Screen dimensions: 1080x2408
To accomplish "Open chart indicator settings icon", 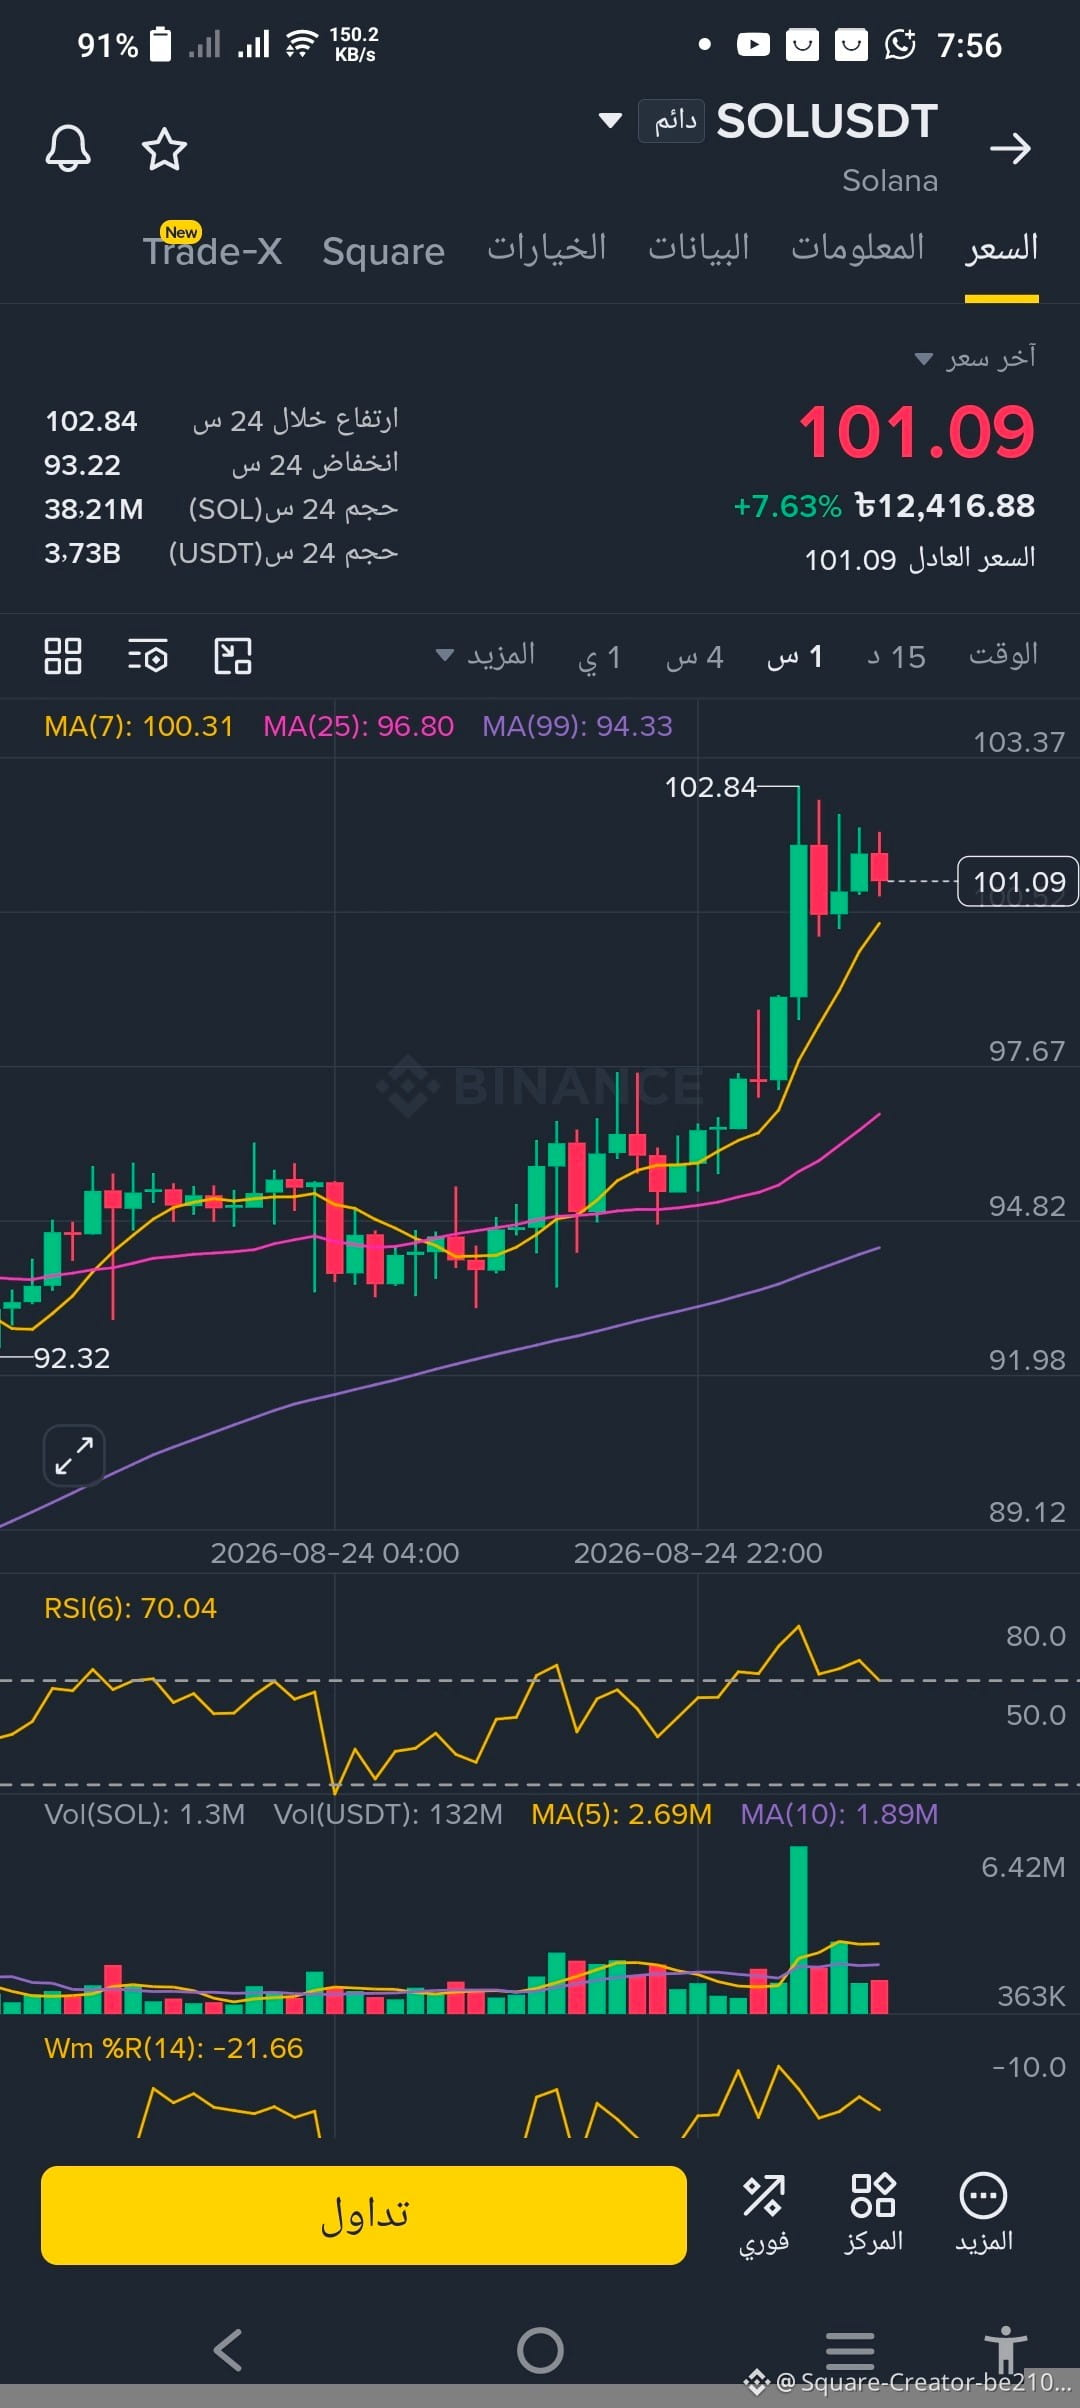I will (x=148, y=656).
